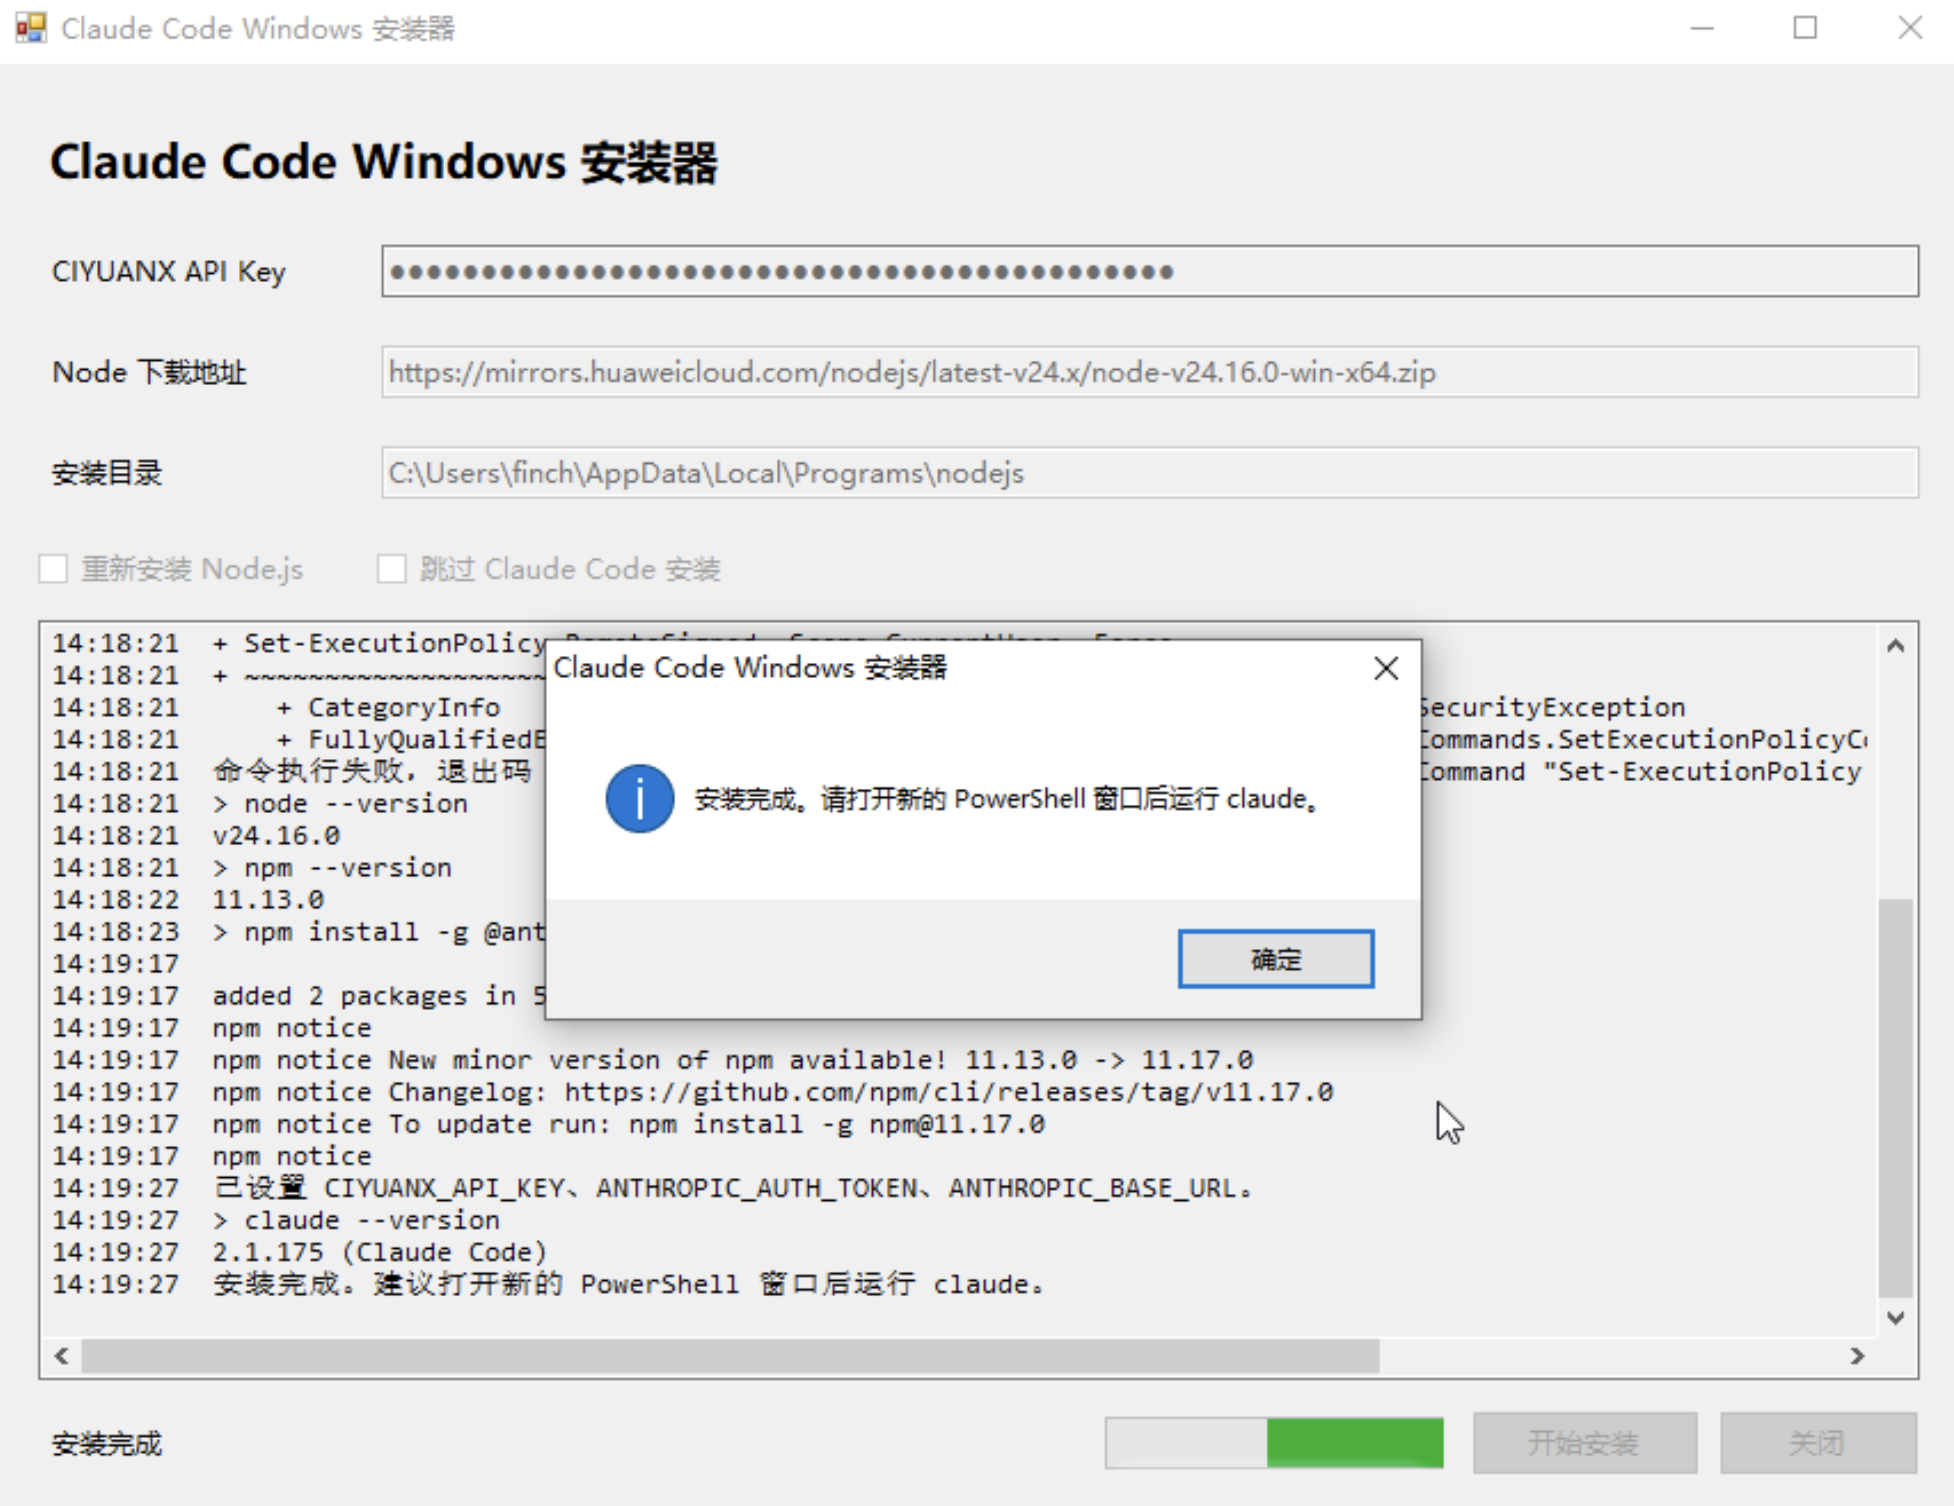The image size is (1954, 1506).
Task: Click the blue information icon in dialog
Action: (640, 798)
